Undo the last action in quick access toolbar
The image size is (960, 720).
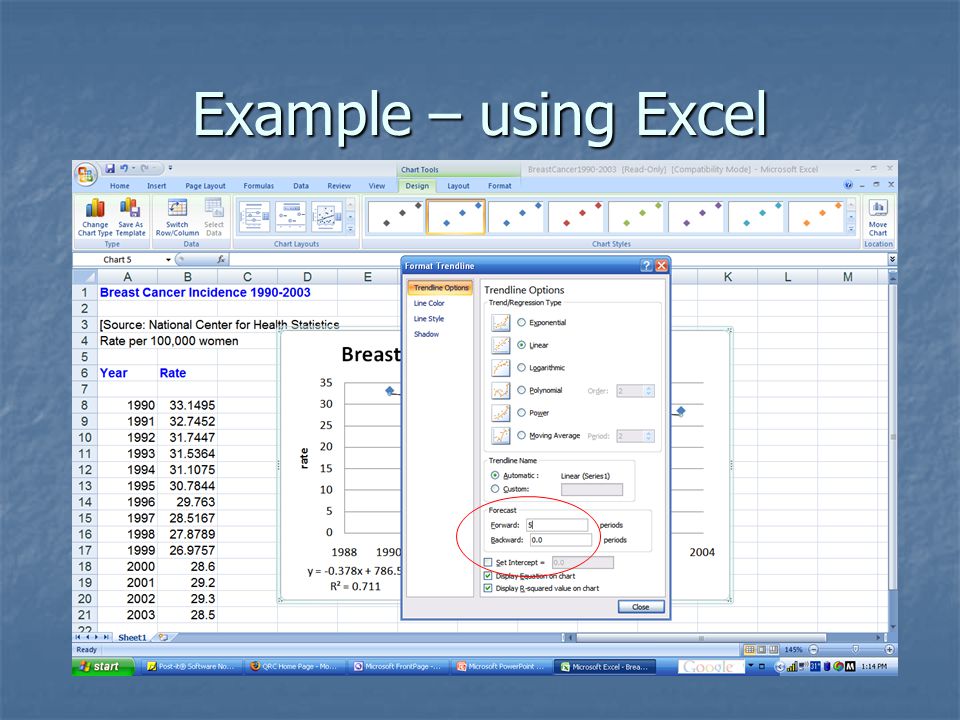pyautogui.click(x=124, y=168)
